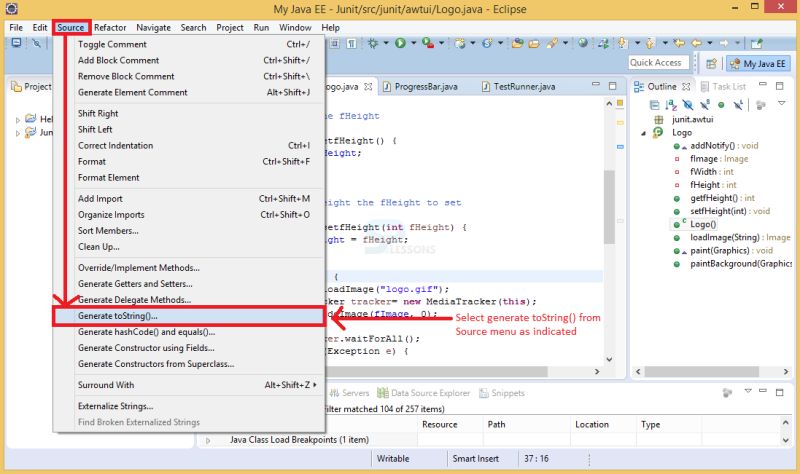Click the Open Task folder icon in toolbar
The width and height of the screenshot is (800, 474).
coord(534,44)
